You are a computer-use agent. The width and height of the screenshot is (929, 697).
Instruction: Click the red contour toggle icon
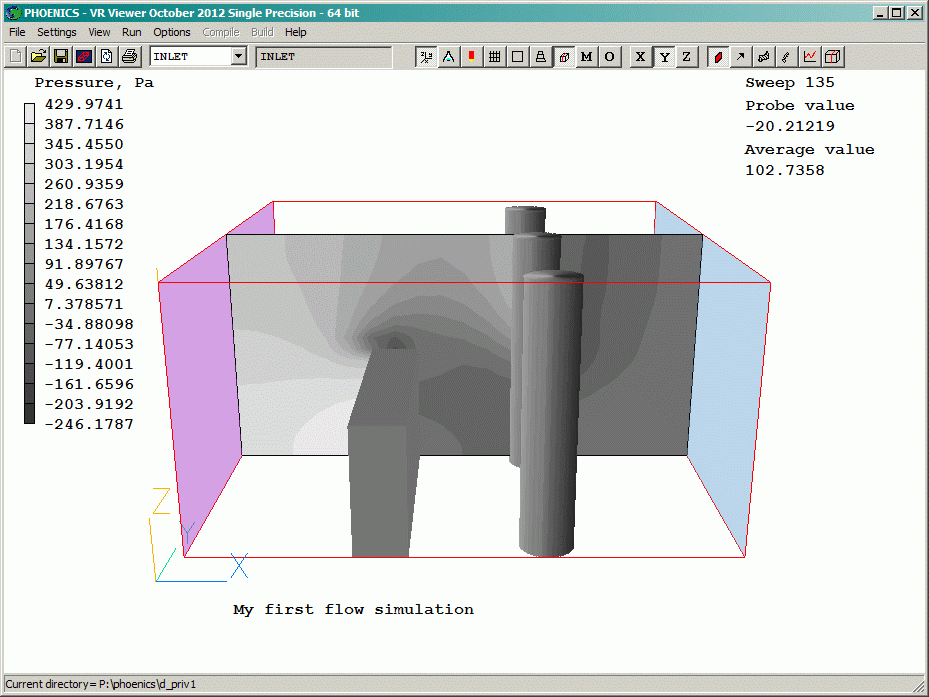tap(718, 57)
